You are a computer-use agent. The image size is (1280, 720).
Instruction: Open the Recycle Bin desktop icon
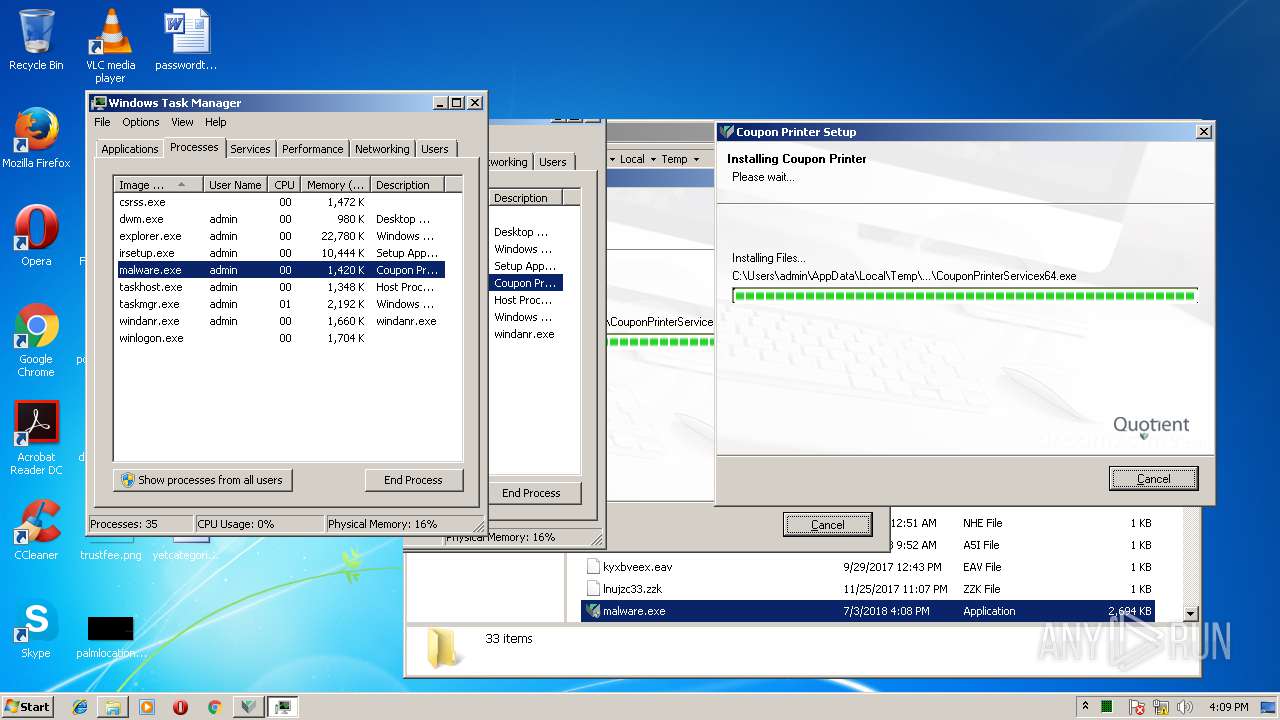pyautogui.click(x=36, y=40)
